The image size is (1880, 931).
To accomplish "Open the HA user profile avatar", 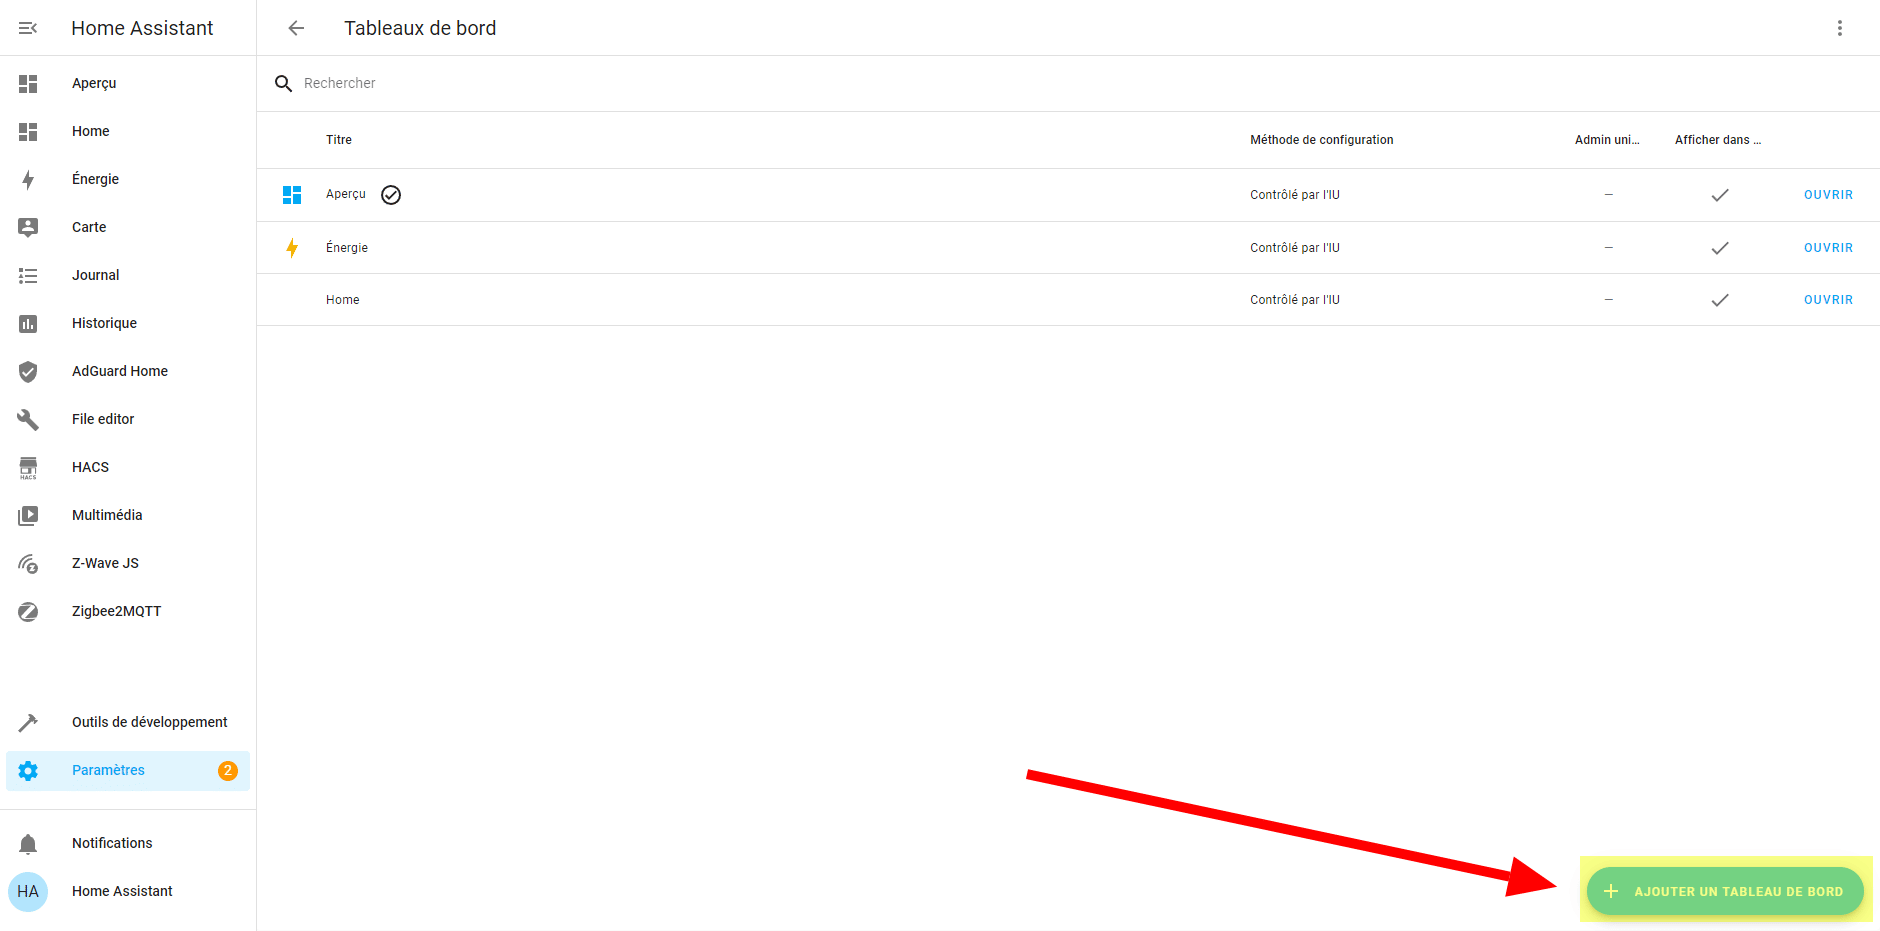I will (x=28, y=892).
